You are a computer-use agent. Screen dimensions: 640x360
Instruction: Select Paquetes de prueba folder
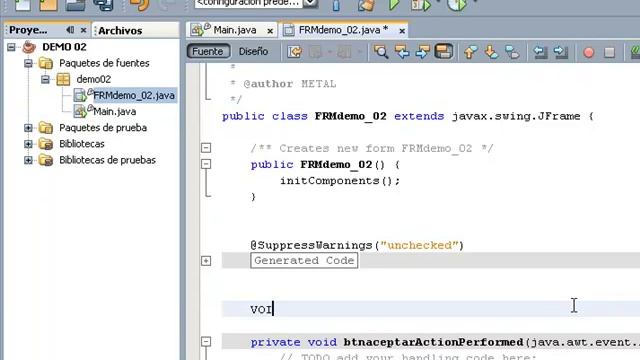tap(103, 128)
